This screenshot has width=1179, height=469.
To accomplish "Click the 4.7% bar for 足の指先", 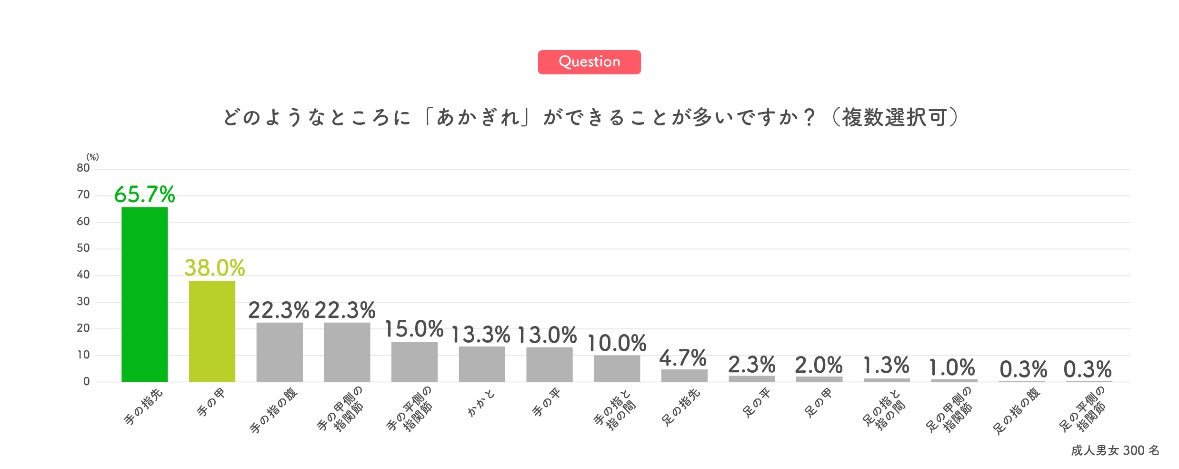I will coord(684,375).
